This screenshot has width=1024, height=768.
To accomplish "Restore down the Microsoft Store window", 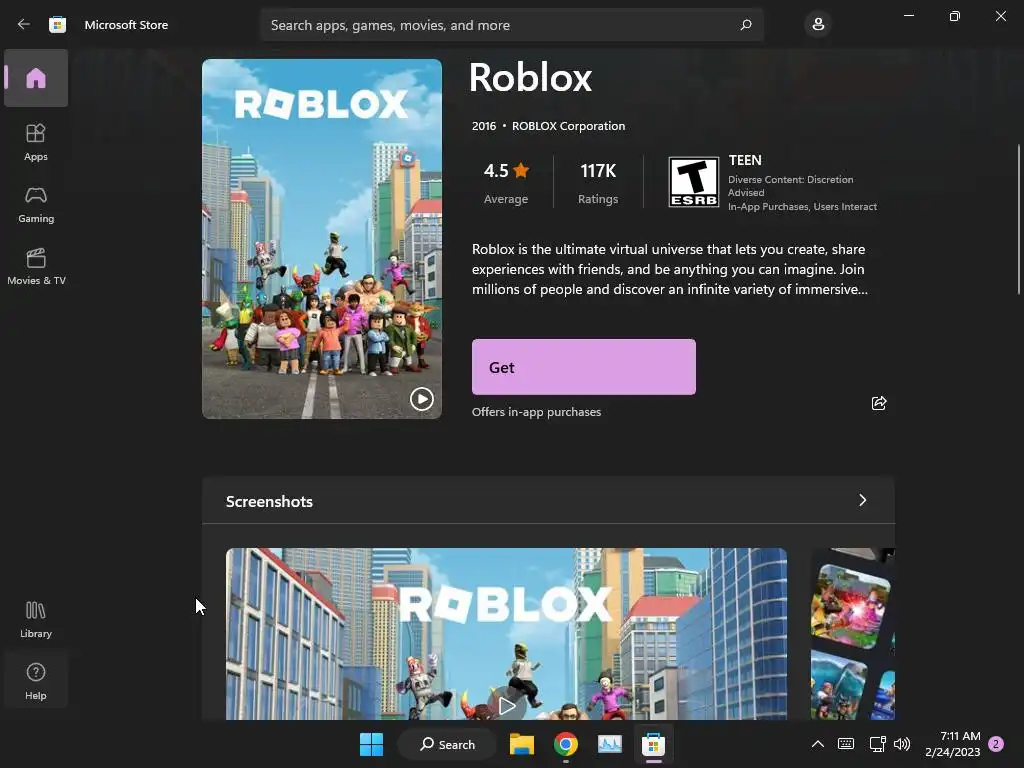I will click(955, 16).
